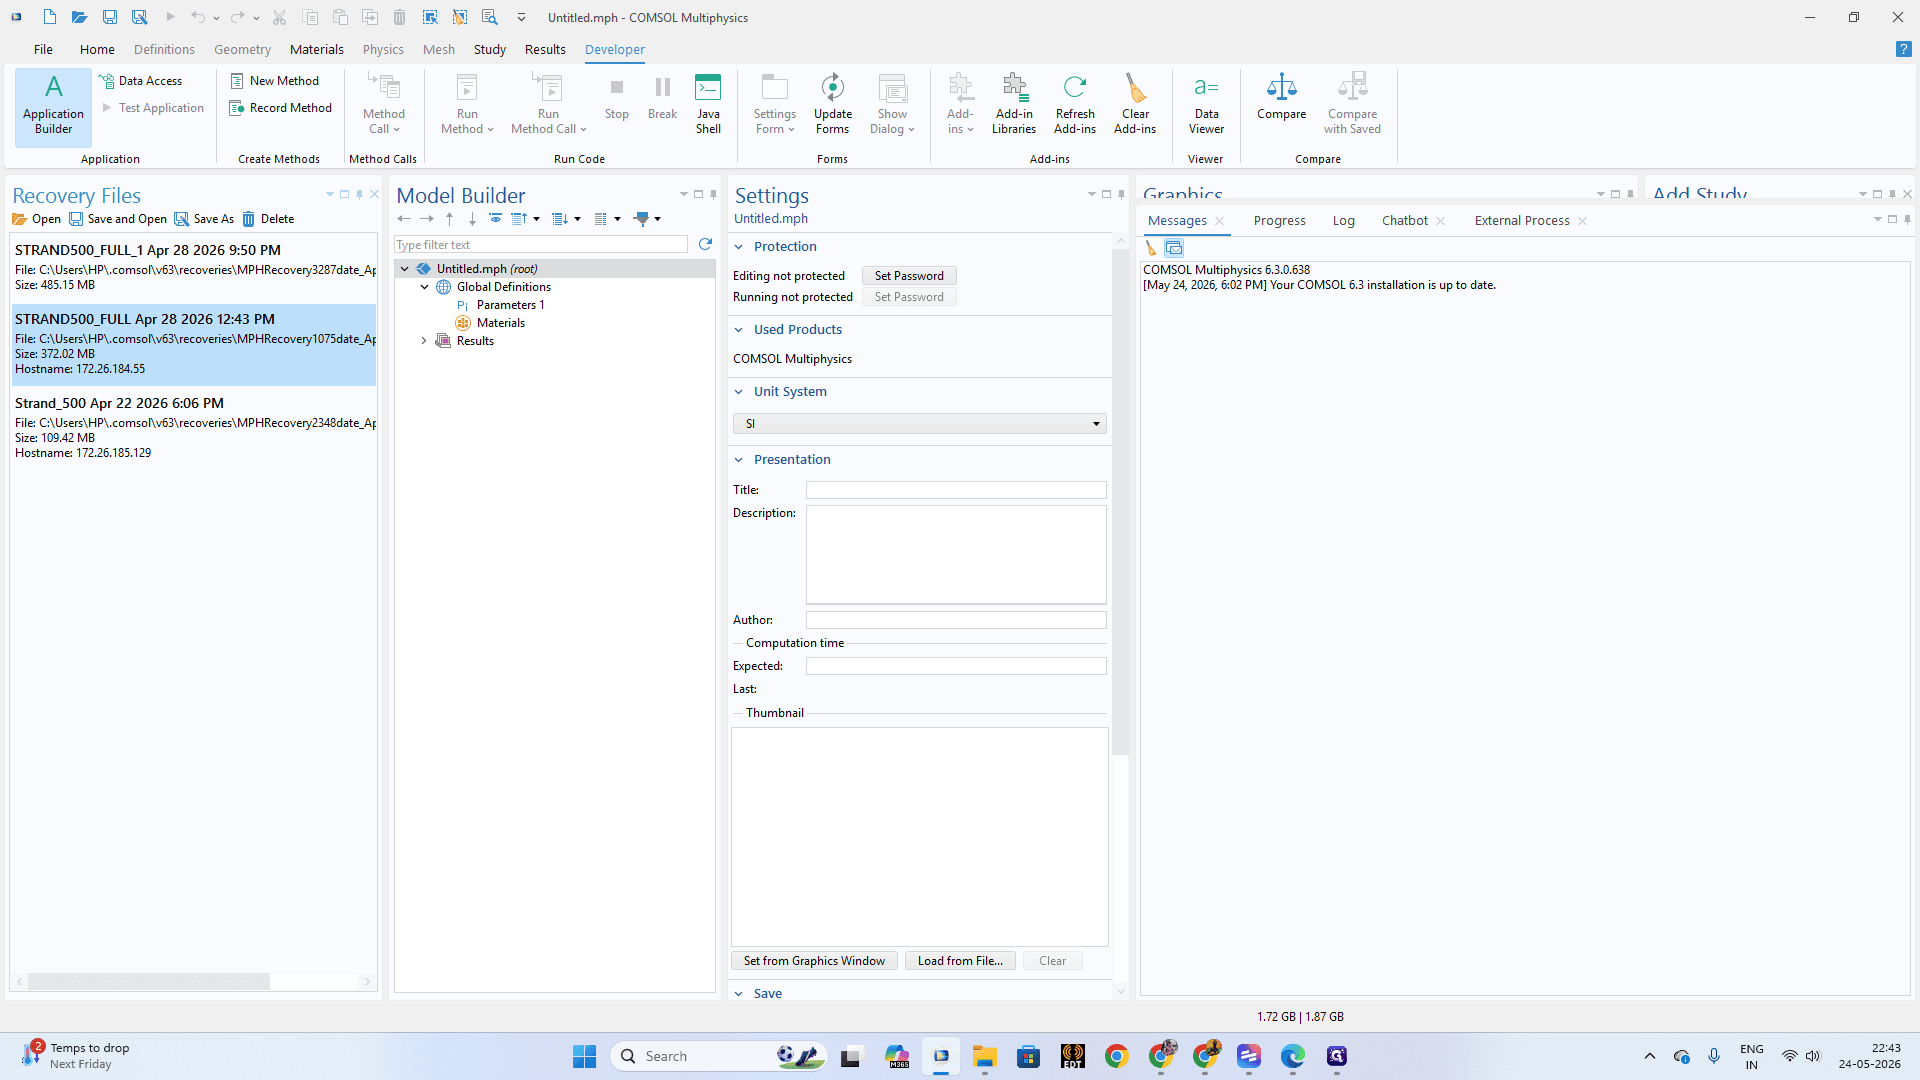This screenshot has width=1920, height=1080.
Task: Collapse the Protection section
Action: pyautogui.click(x=739, y=247)
